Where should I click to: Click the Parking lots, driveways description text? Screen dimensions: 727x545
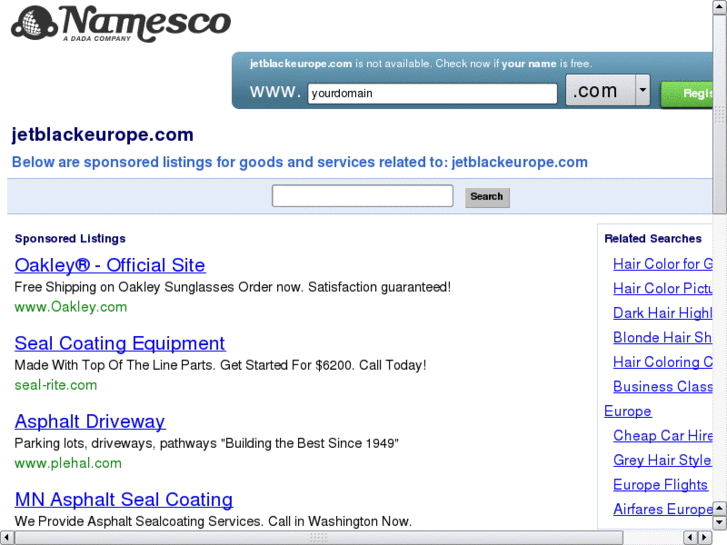[x=206, y=443]
